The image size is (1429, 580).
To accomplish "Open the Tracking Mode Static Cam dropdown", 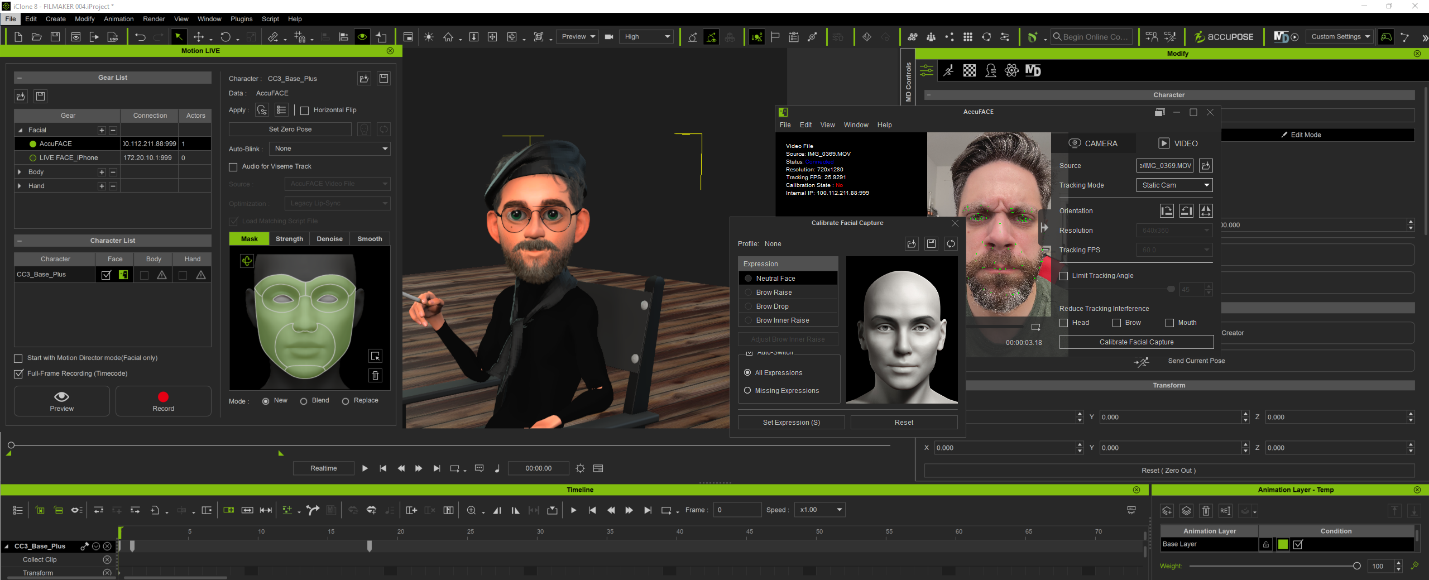I will pos(1174,185).
